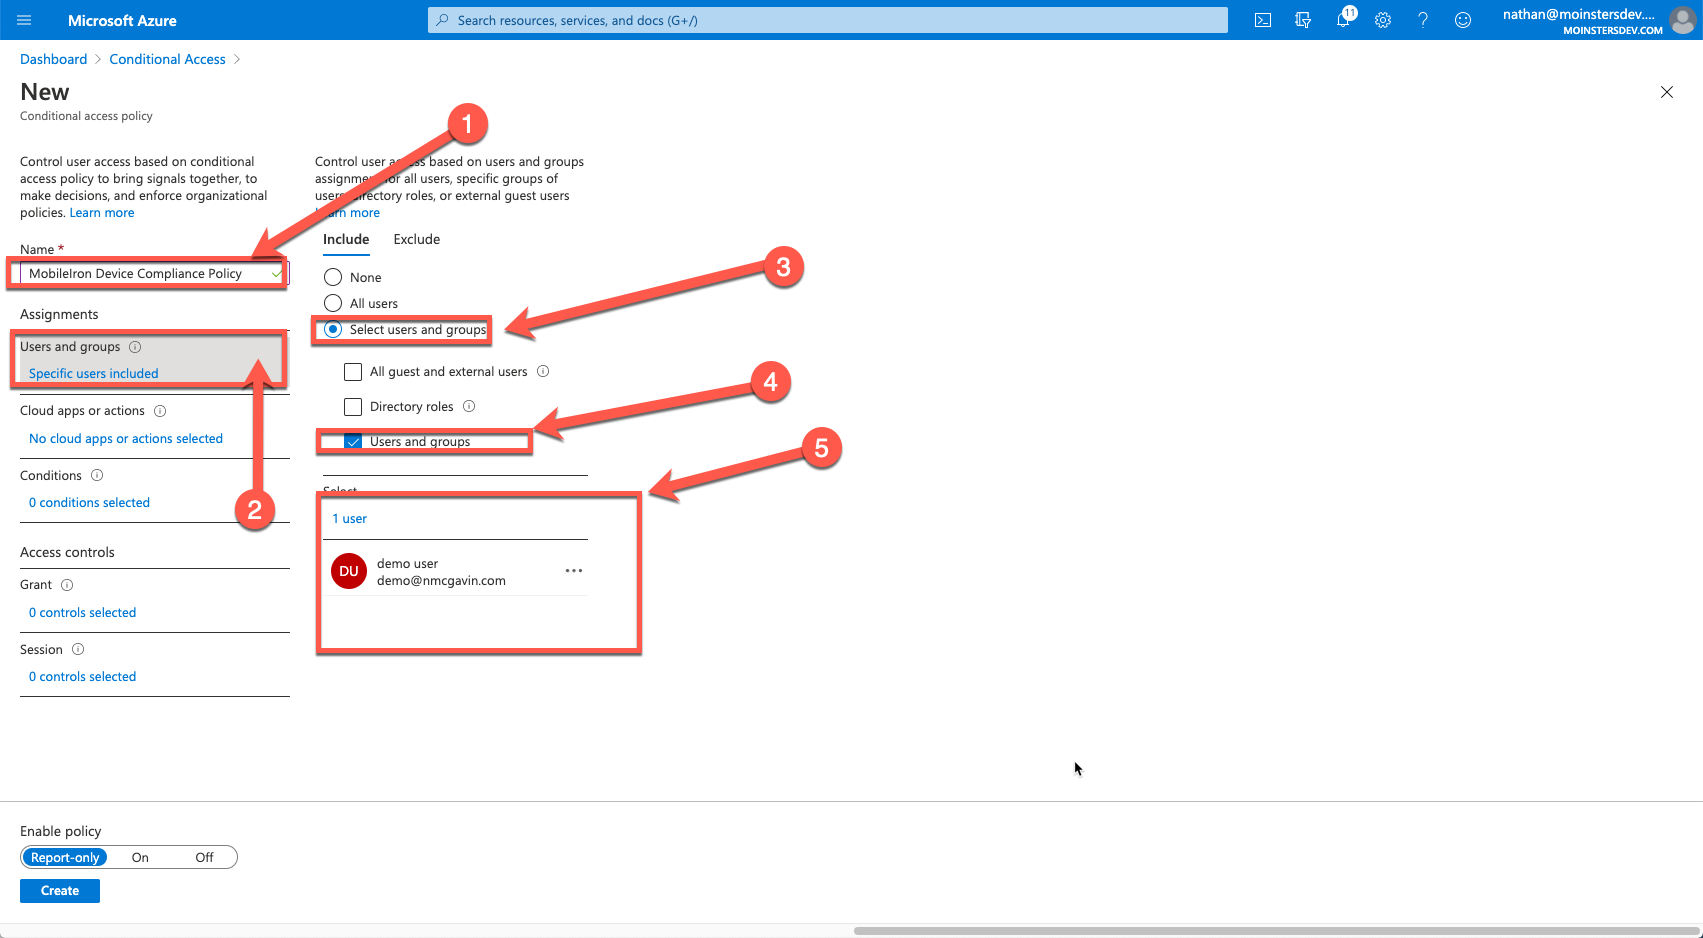Click the Create button
The image size is (1703, 938).
[x=59, y=890]
